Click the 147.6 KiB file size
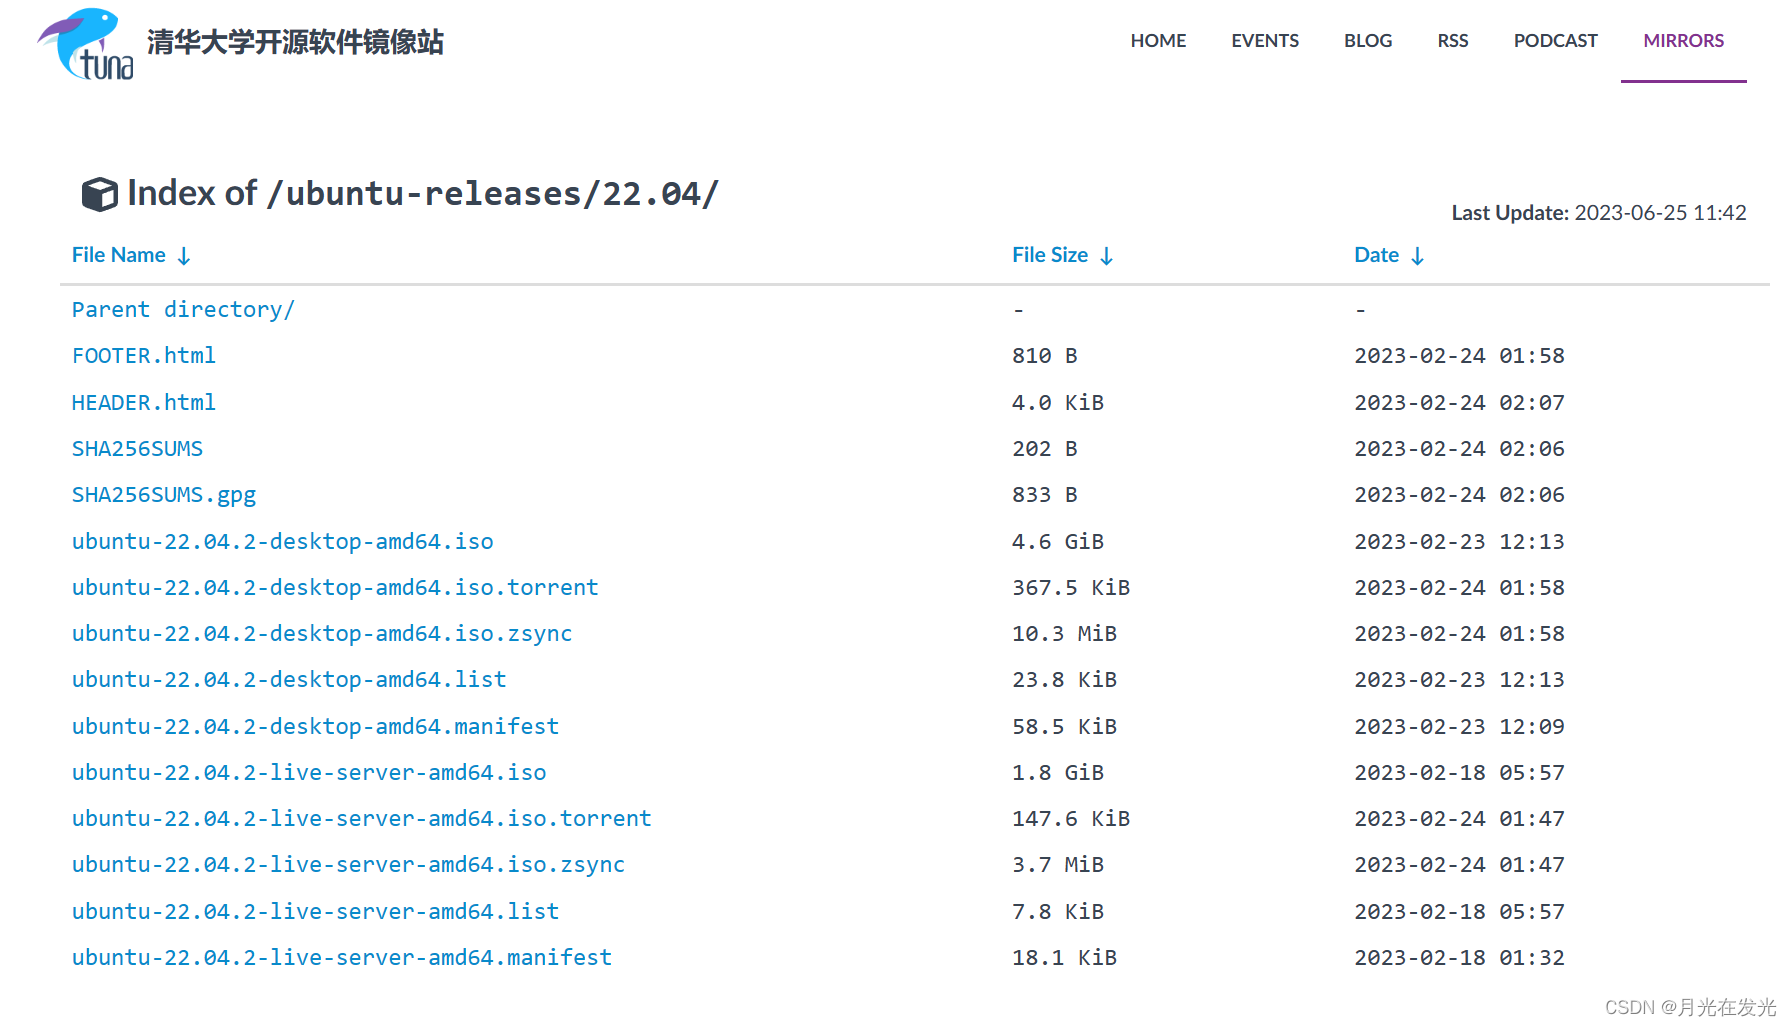The height and width of the screenshot is (1026, 1792). click(x=1071, y=819)
